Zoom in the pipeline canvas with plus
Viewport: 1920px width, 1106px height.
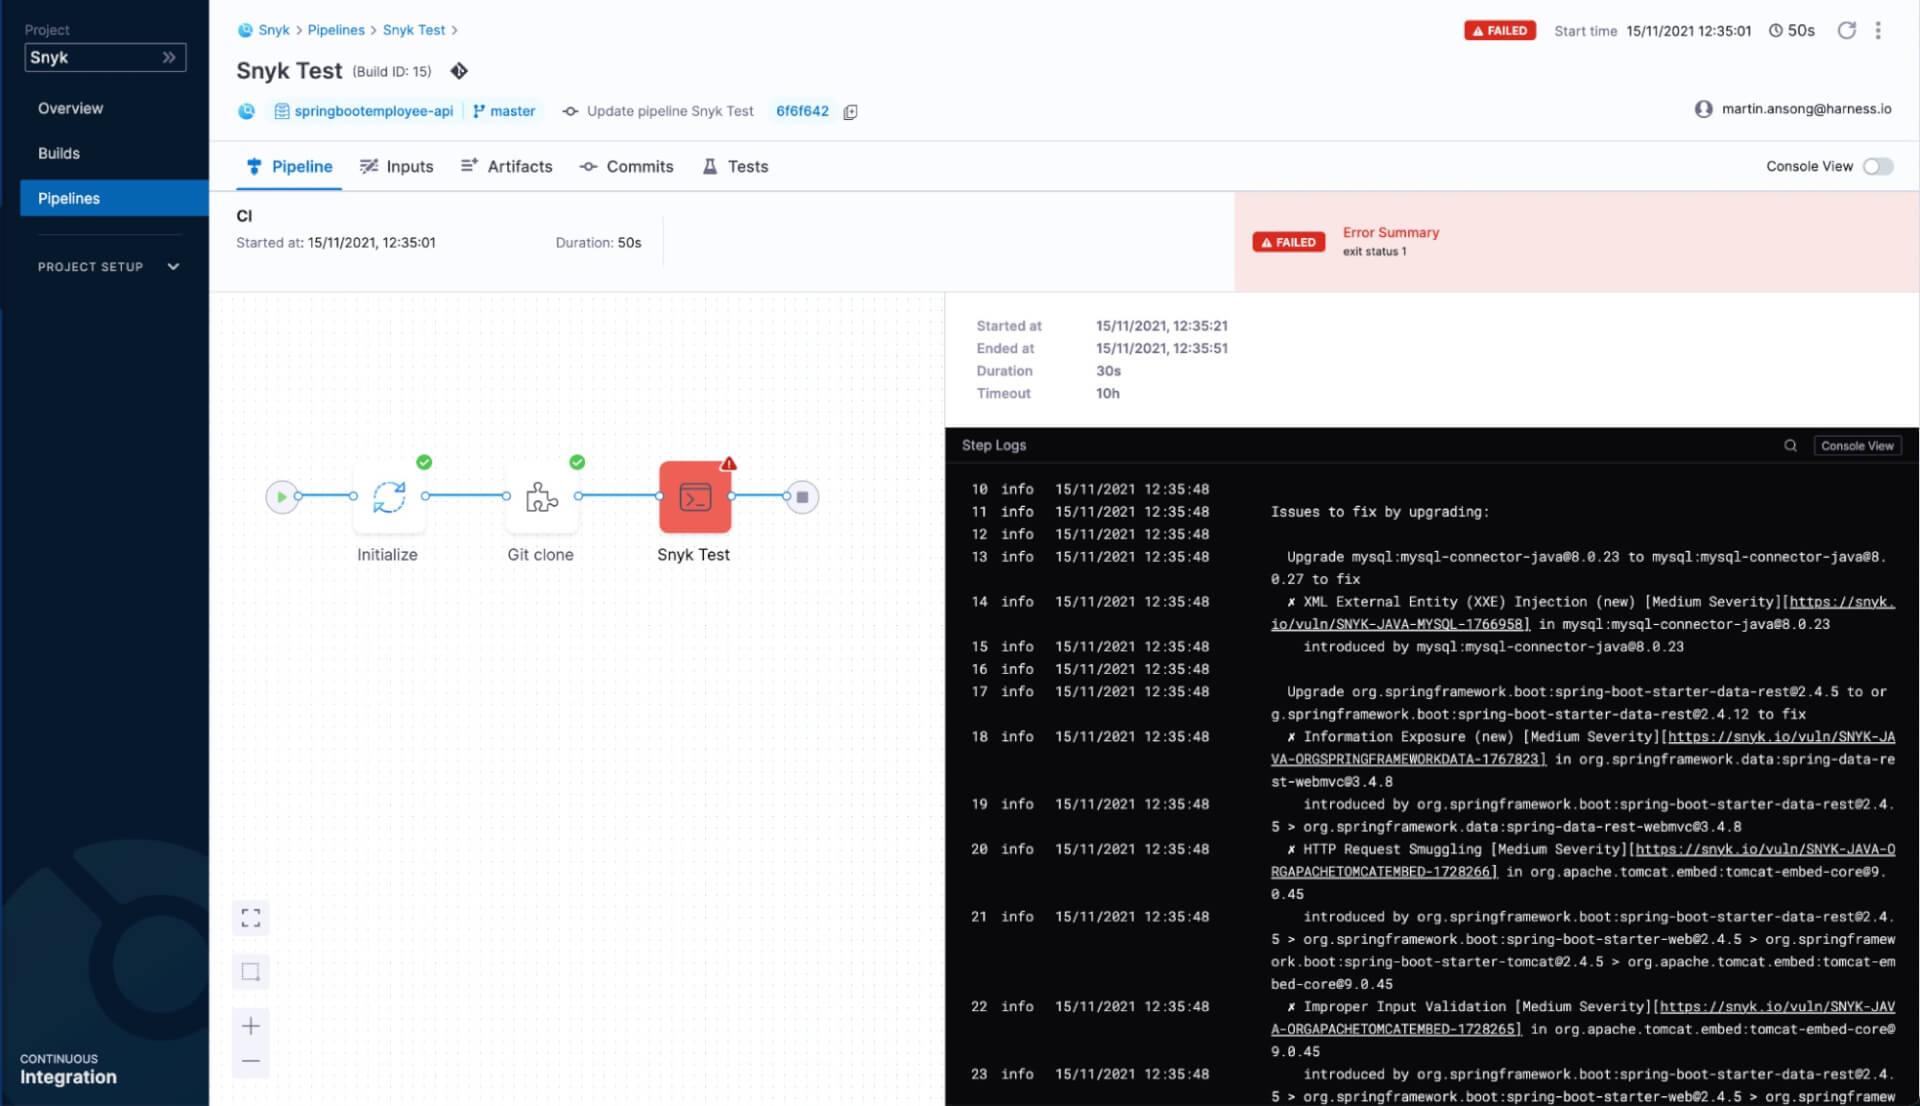[251, 1025]
